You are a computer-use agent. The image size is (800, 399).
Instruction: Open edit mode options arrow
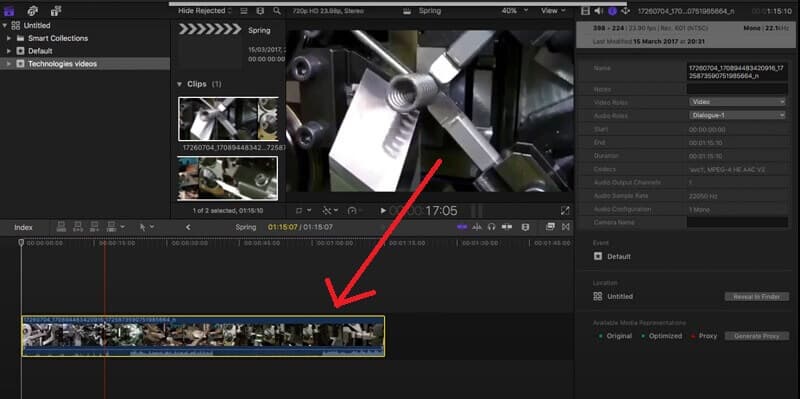tap(123, 227)
